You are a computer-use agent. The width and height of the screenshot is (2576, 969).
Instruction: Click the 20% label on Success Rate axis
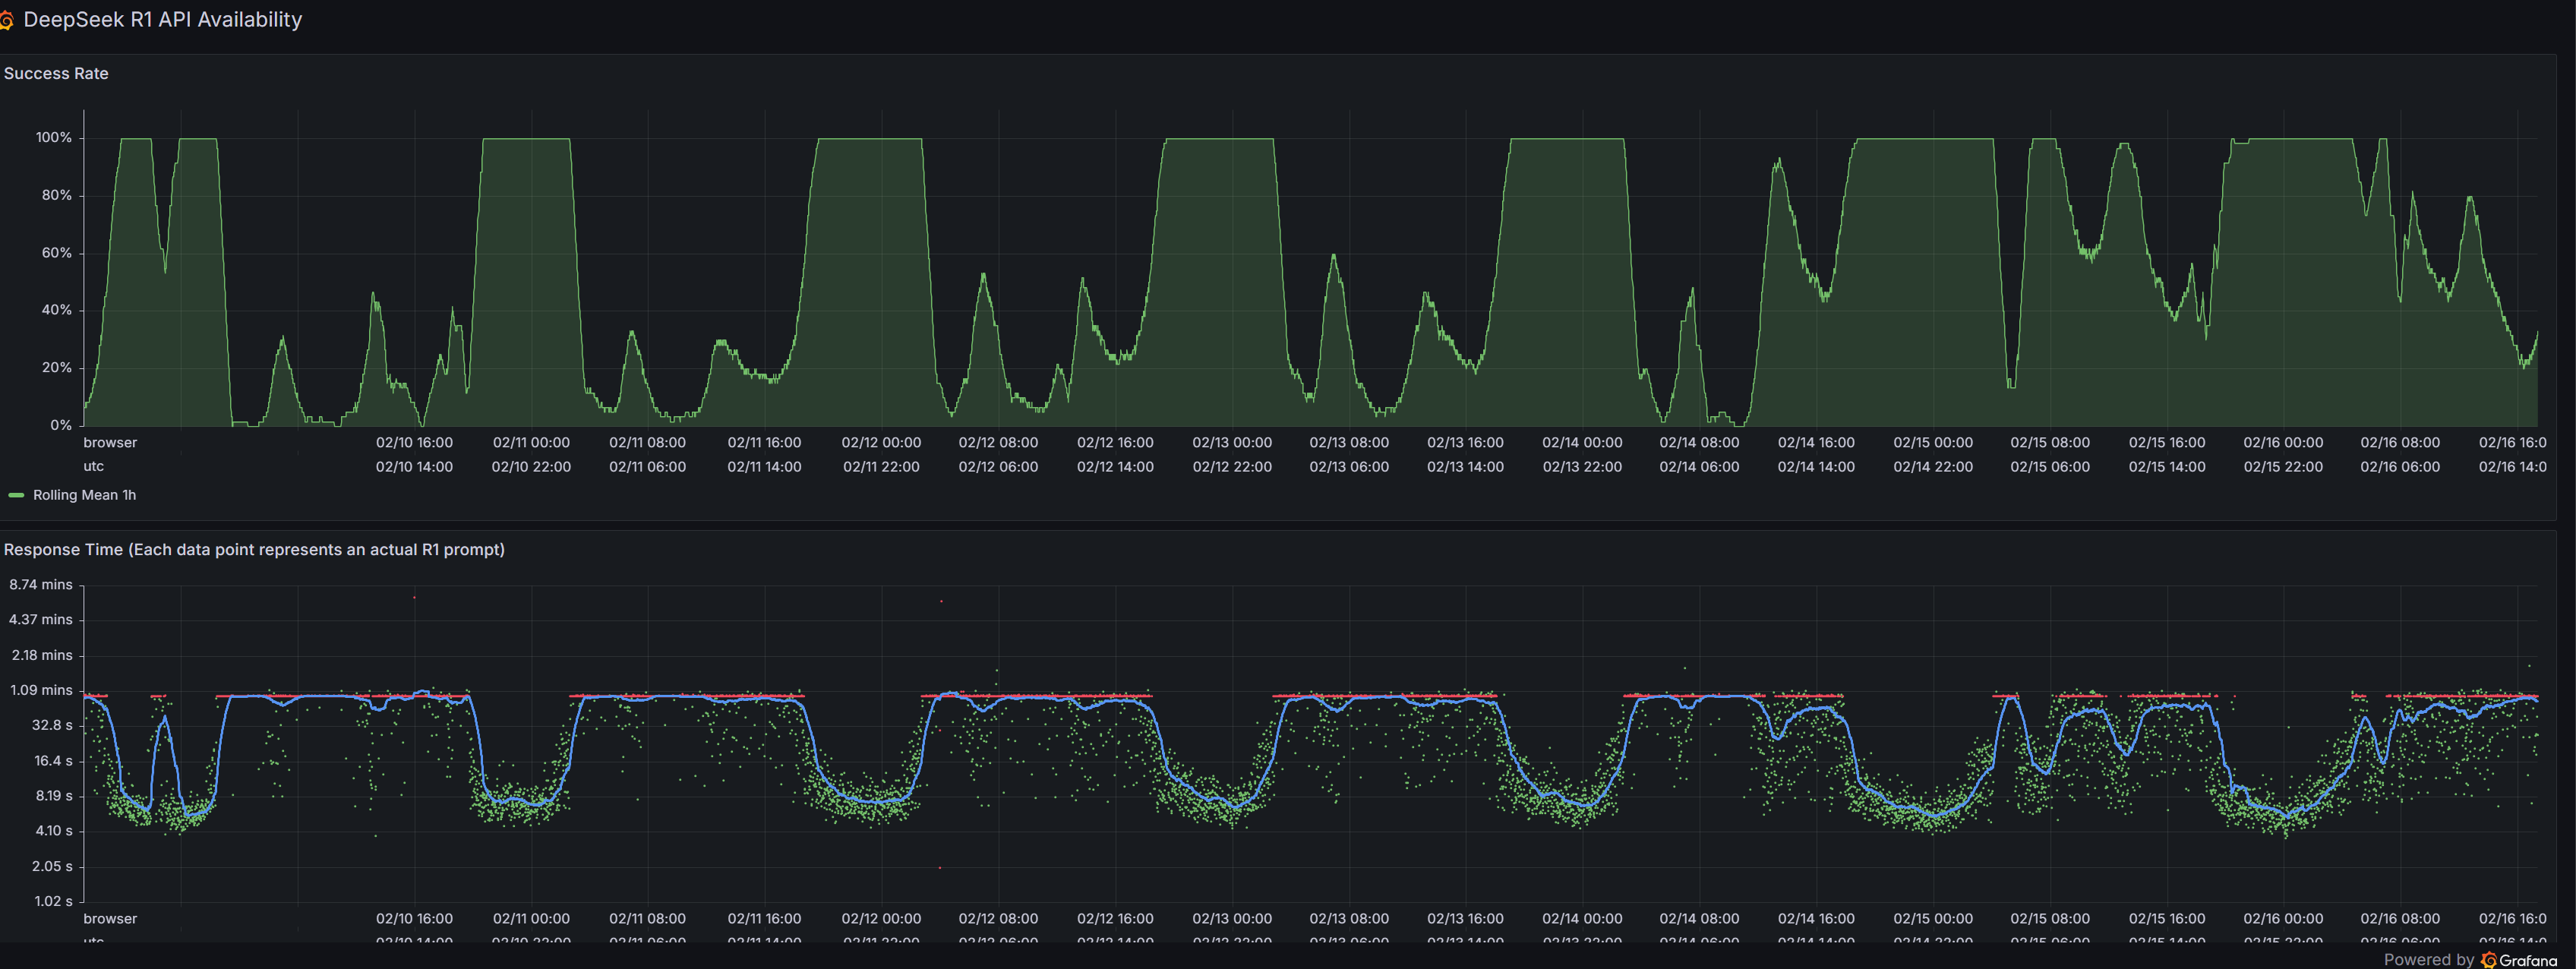click(x=57, y=367)
